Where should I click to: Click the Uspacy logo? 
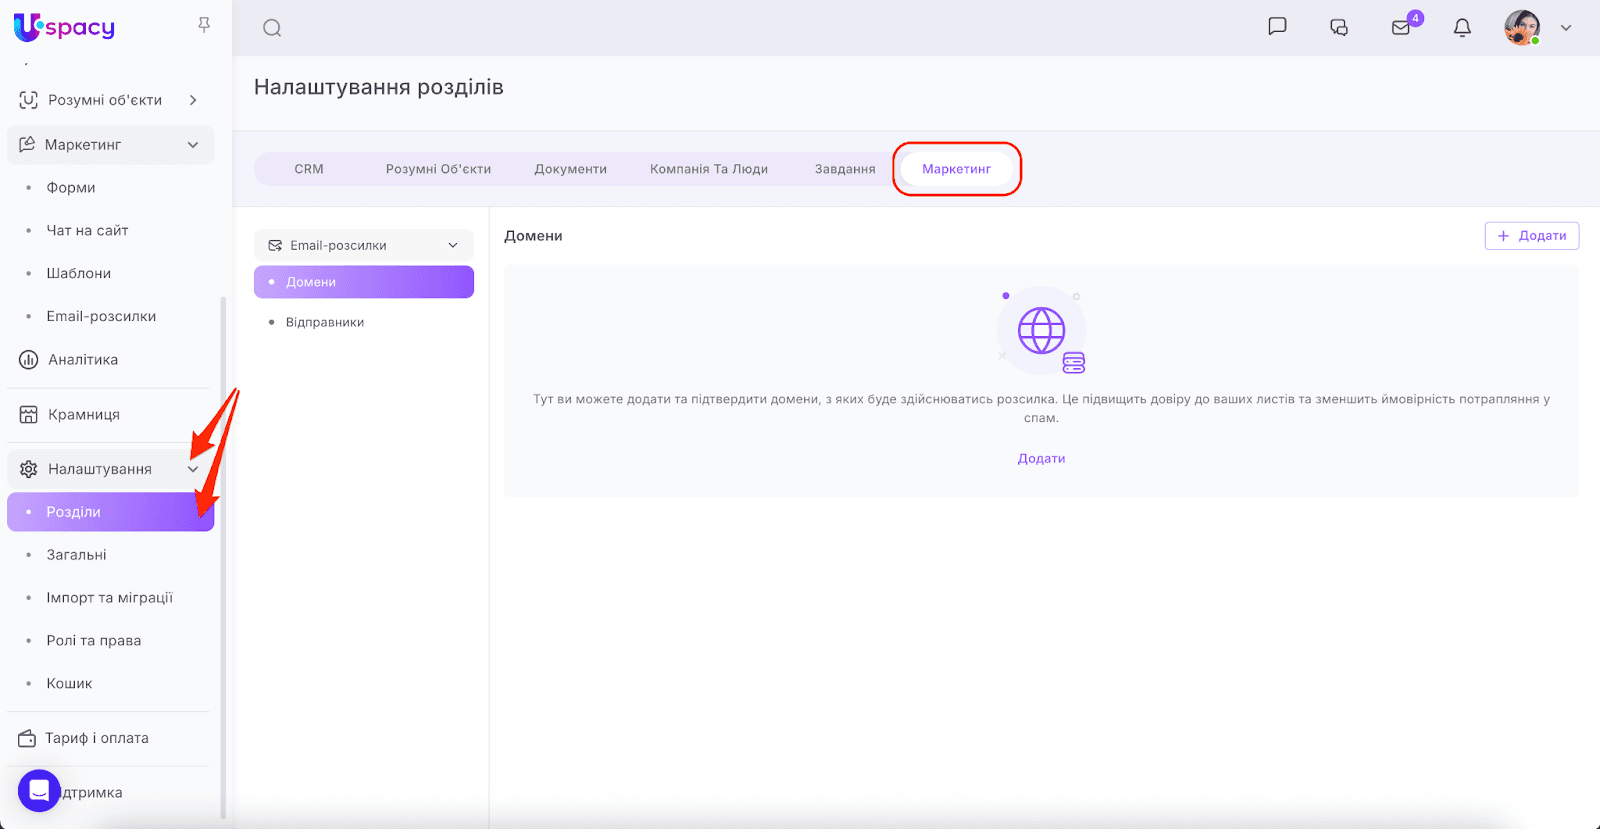tap(65, 28)
